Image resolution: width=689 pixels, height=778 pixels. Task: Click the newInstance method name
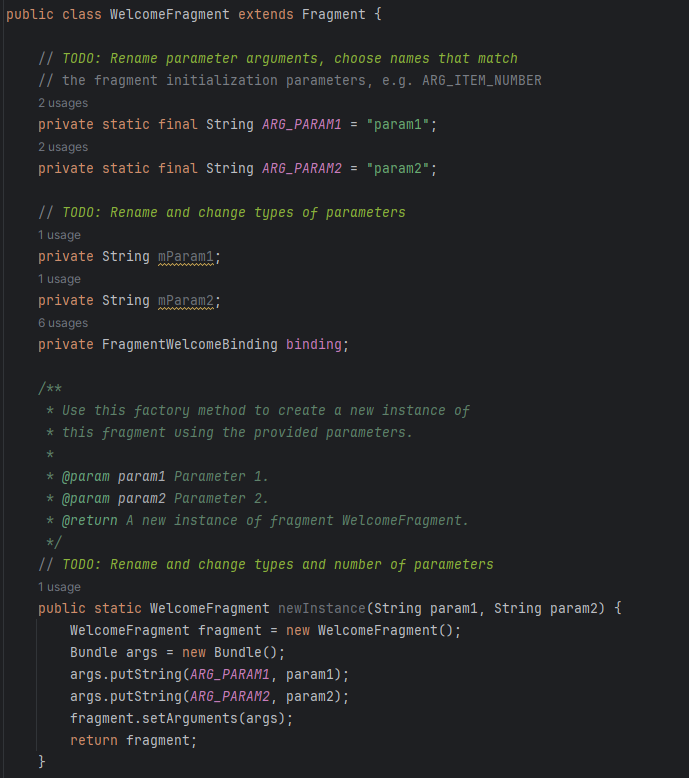click(318, 608)
